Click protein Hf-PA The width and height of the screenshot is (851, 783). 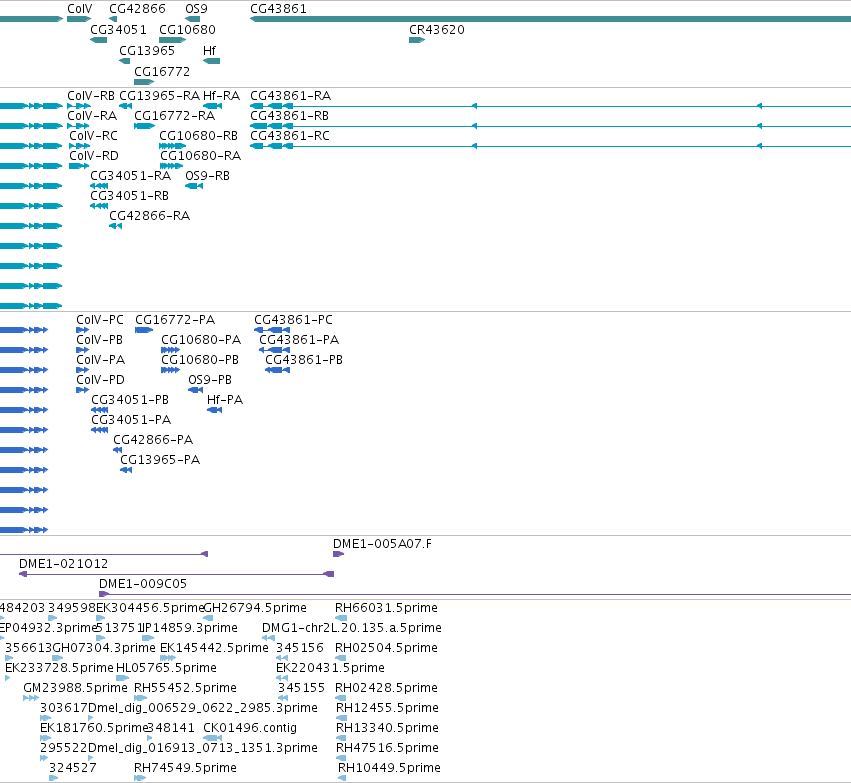pyautogui.click(x=214, y=410)
